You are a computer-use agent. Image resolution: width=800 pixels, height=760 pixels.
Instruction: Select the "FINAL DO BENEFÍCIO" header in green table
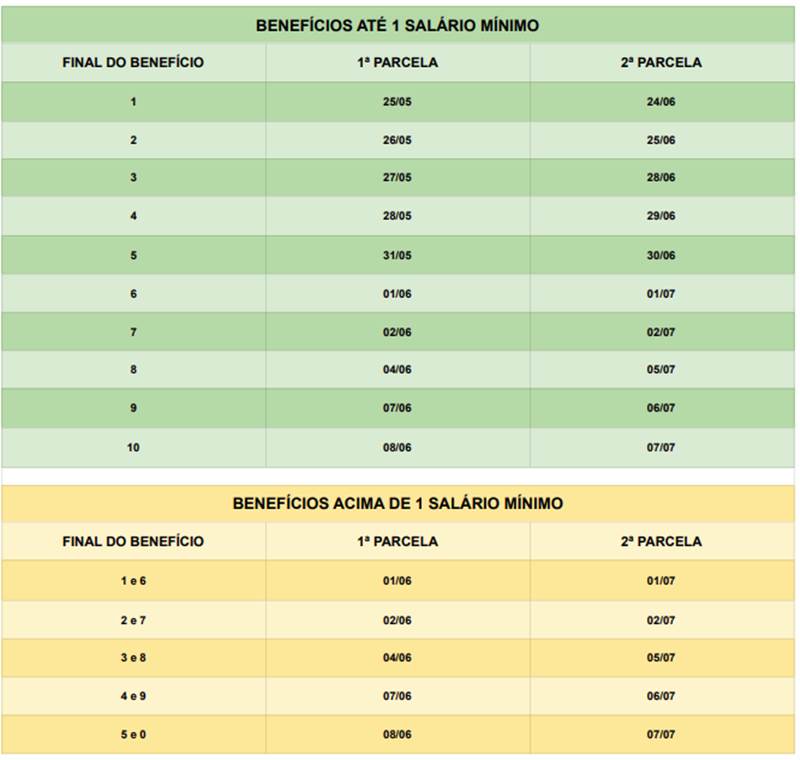[133, 62]
